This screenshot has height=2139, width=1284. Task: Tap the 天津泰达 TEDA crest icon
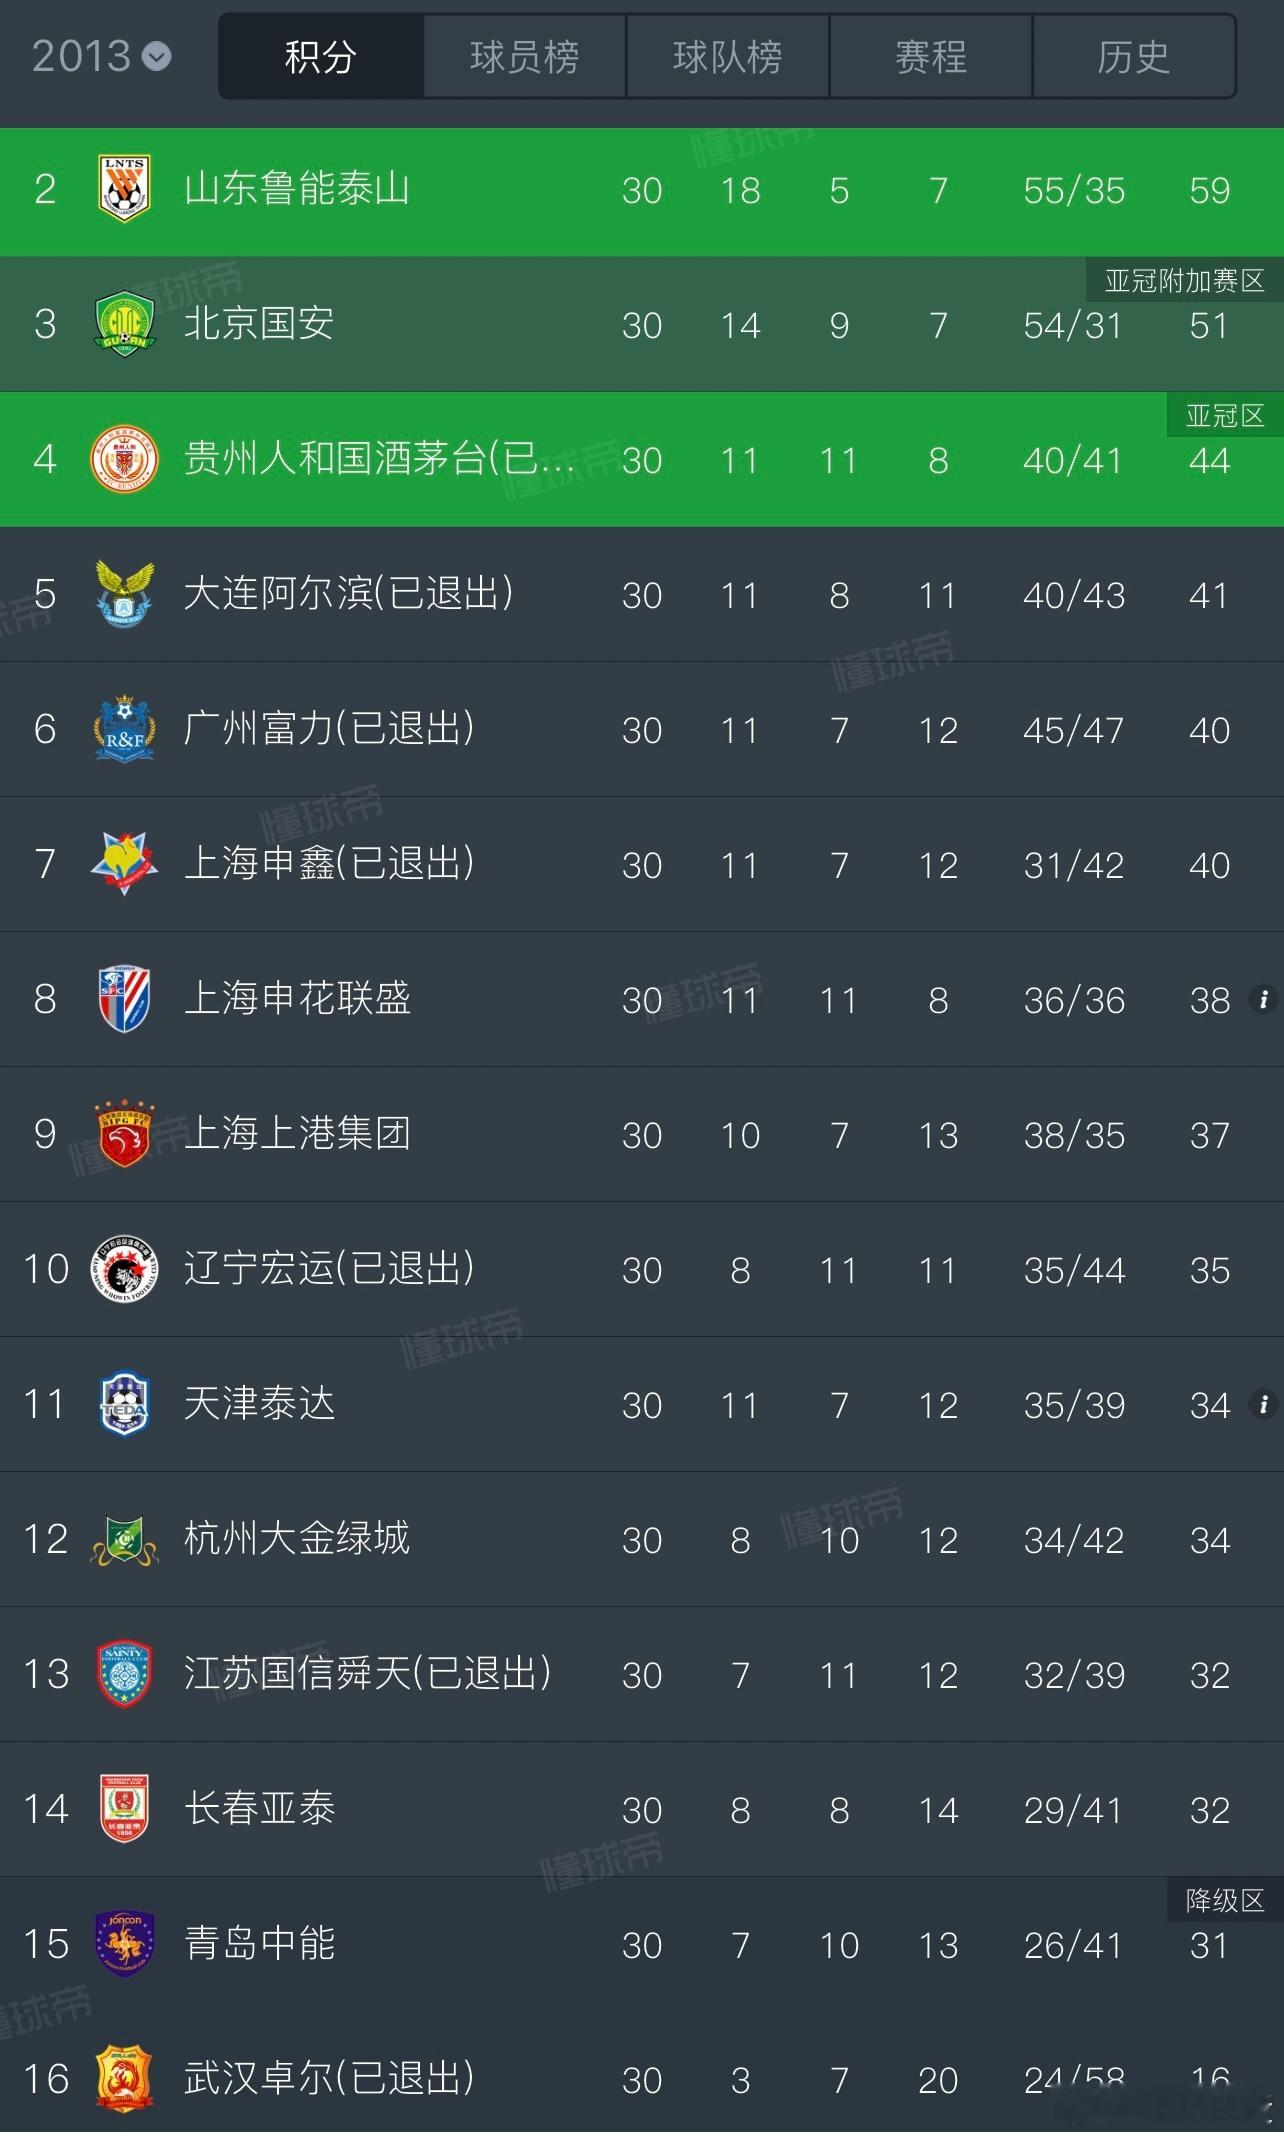[x=124, y=1404]
